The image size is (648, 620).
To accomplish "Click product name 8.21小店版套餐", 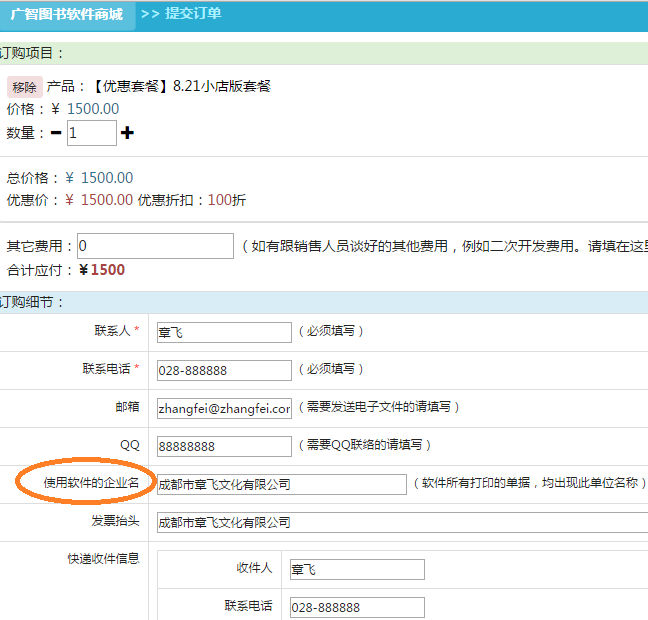I will coord(222,86).
